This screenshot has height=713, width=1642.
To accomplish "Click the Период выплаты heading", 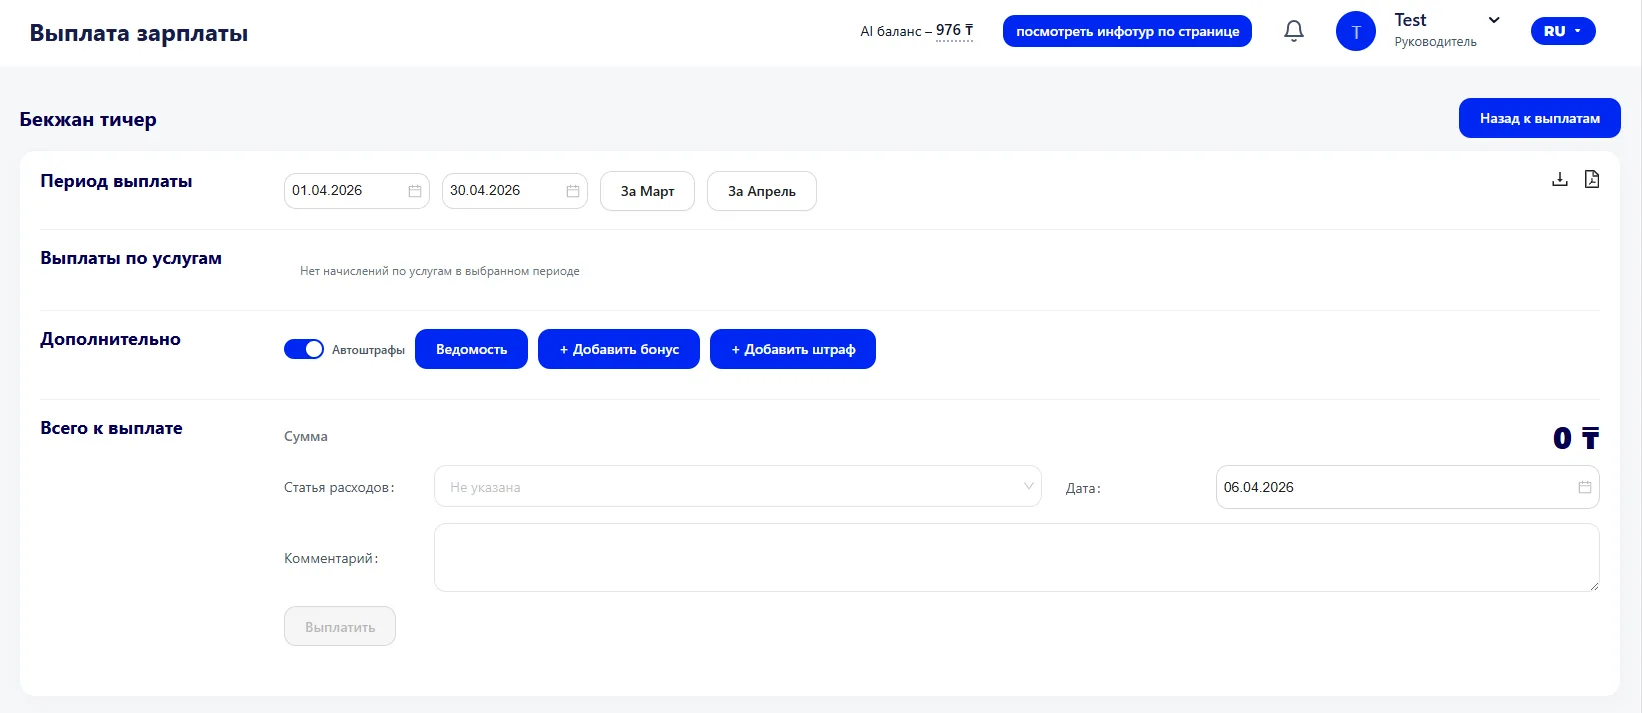I will 116,181.
